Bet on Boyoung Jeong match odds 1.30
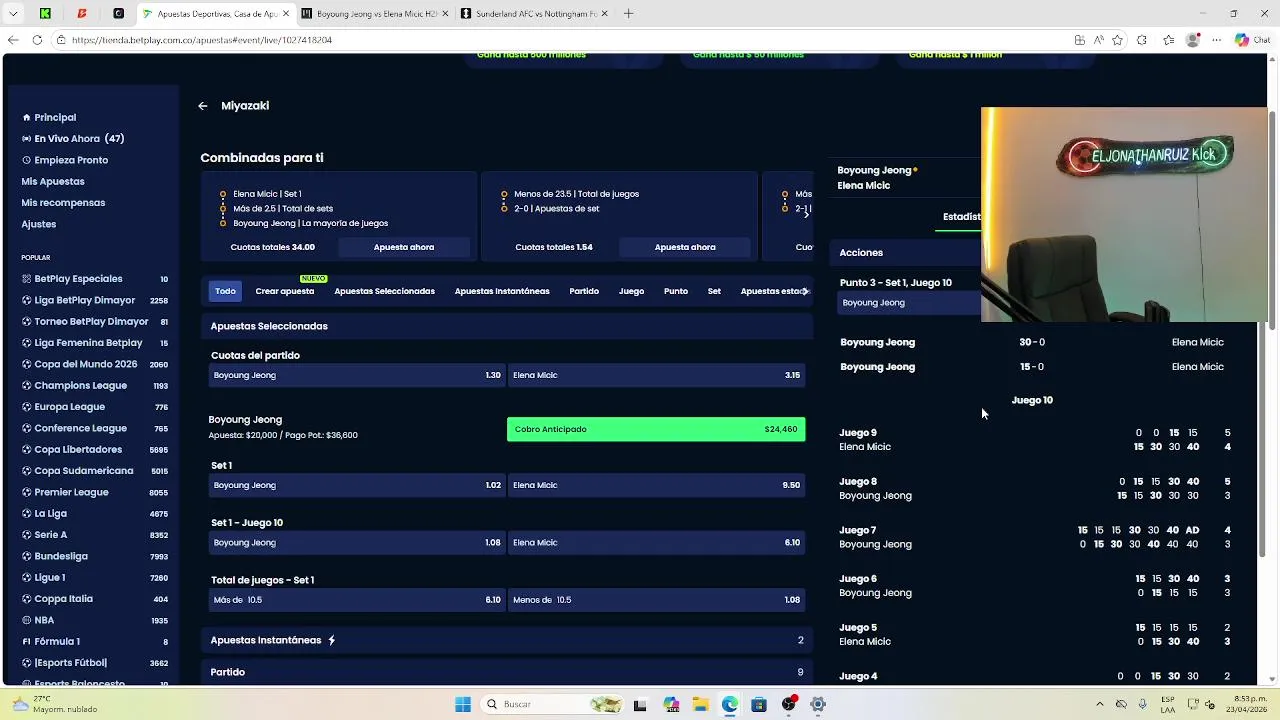Viewport: 1280px width, 720px height. coord(356,375)
